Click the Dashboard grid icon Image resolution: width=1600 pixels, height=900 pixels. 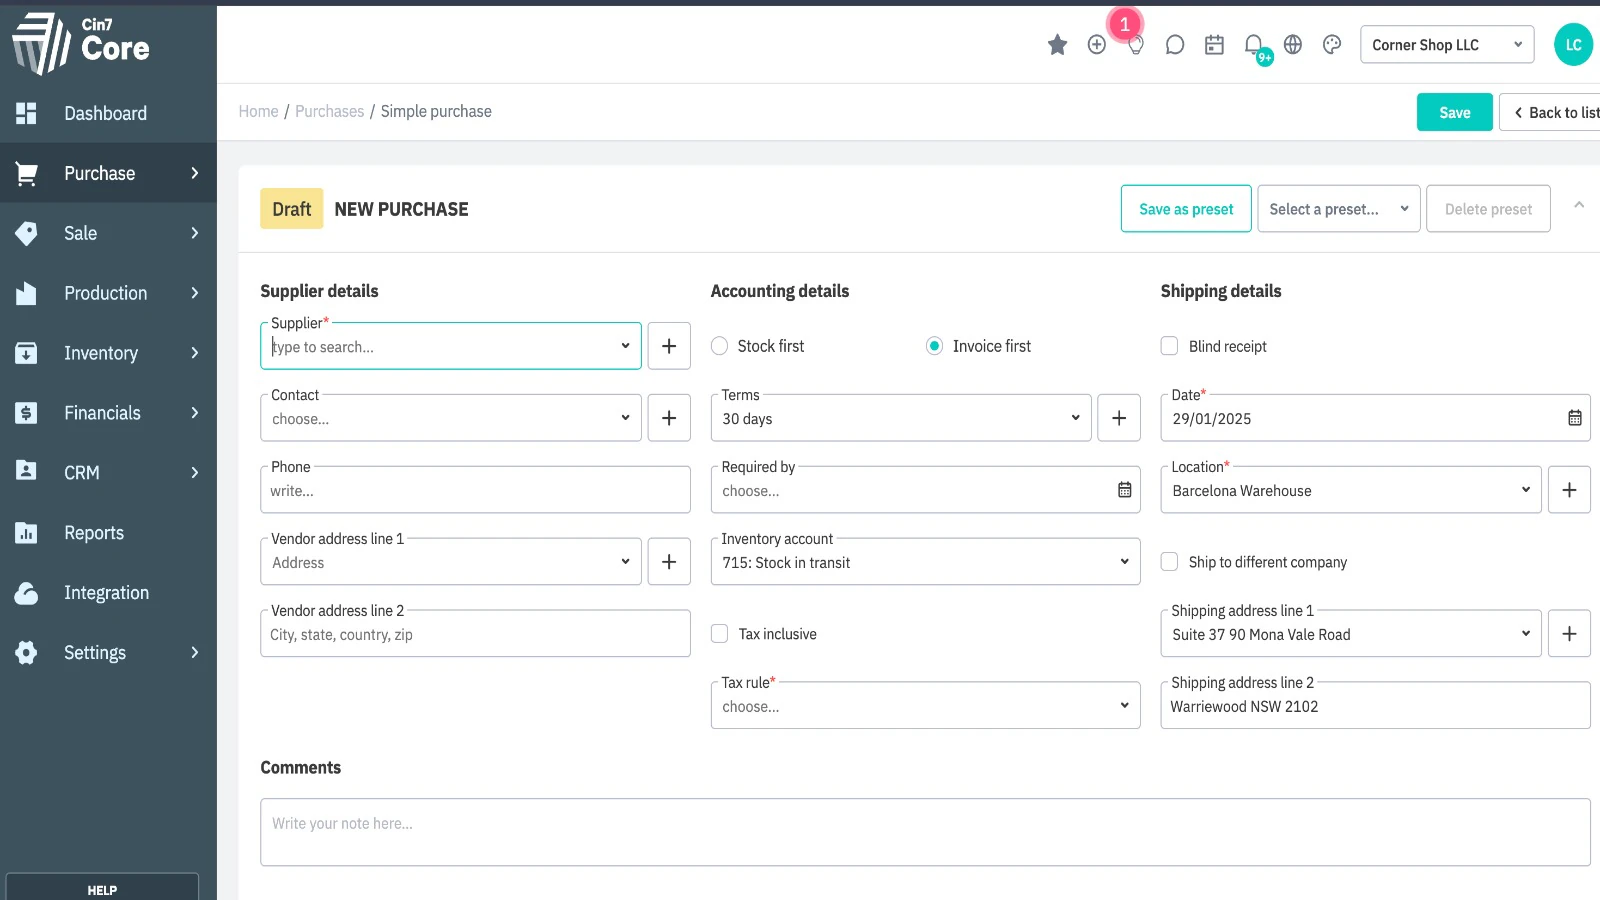point(27,113)
